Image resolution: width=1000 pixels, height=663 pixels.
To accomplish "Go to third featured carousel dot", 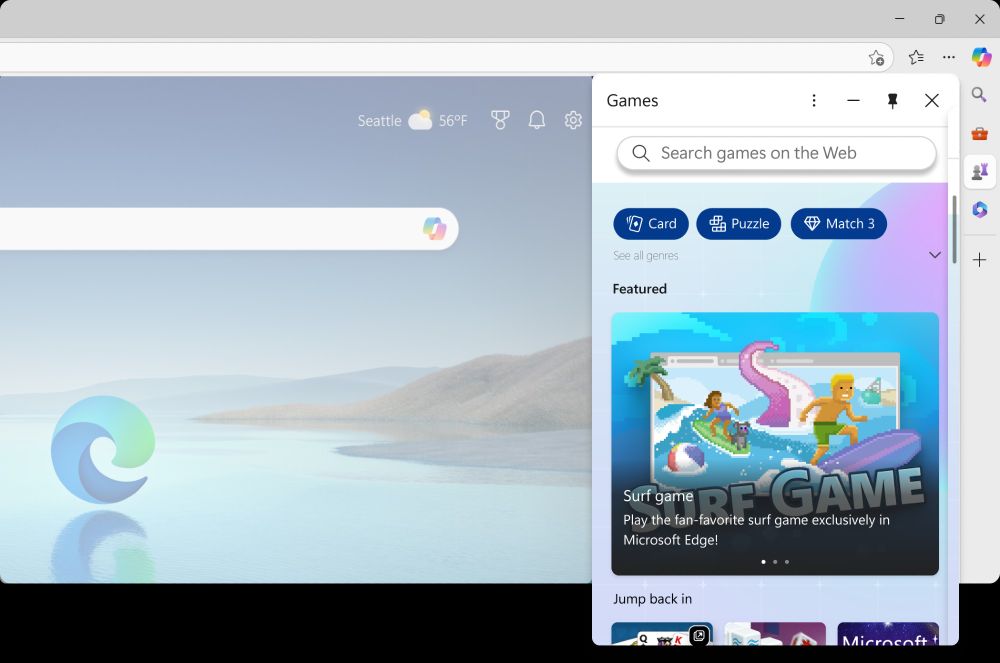I will click(x=787, y=562).
